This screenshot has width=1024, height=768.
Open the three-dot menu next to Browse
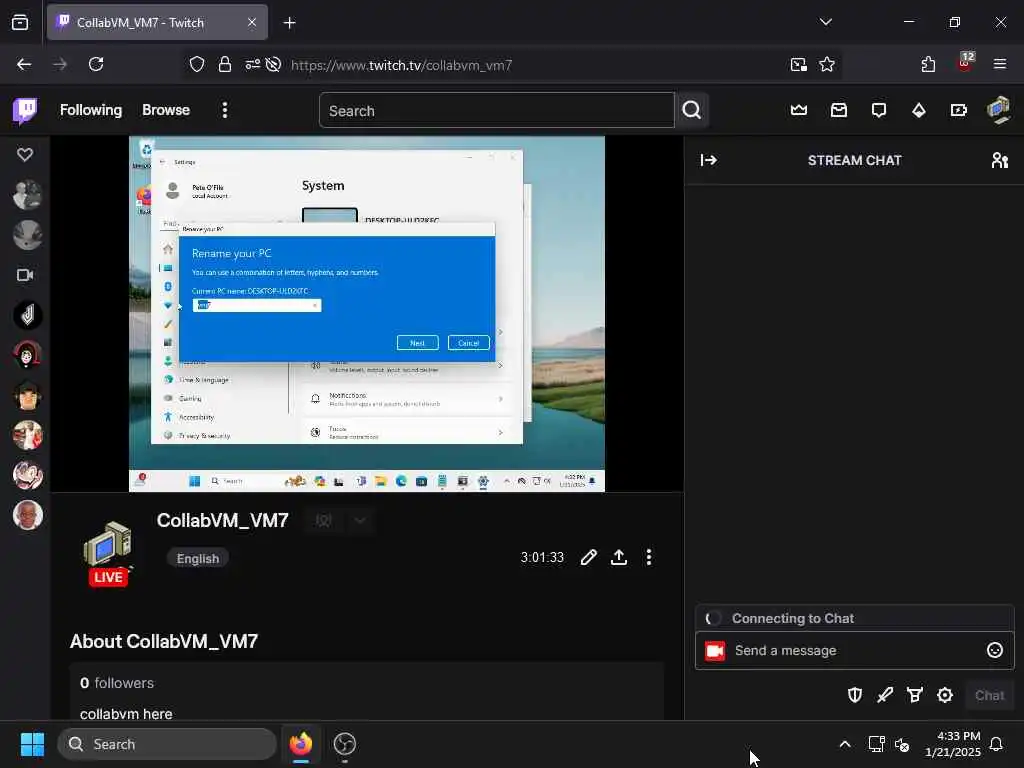pos(225,110)
